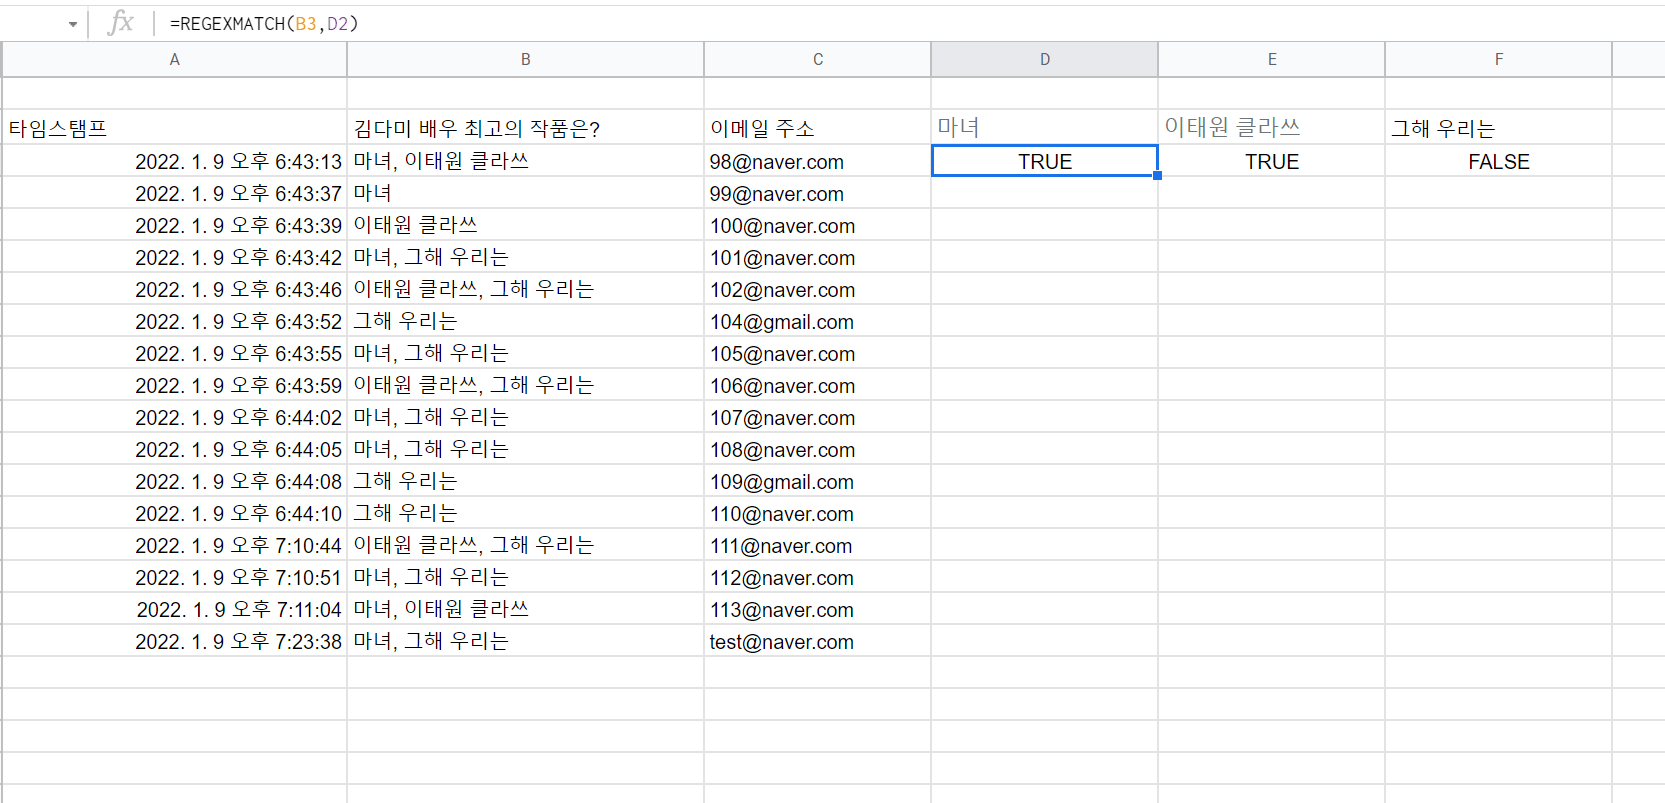
Task: Select column E header
Action: (1271, 59)
